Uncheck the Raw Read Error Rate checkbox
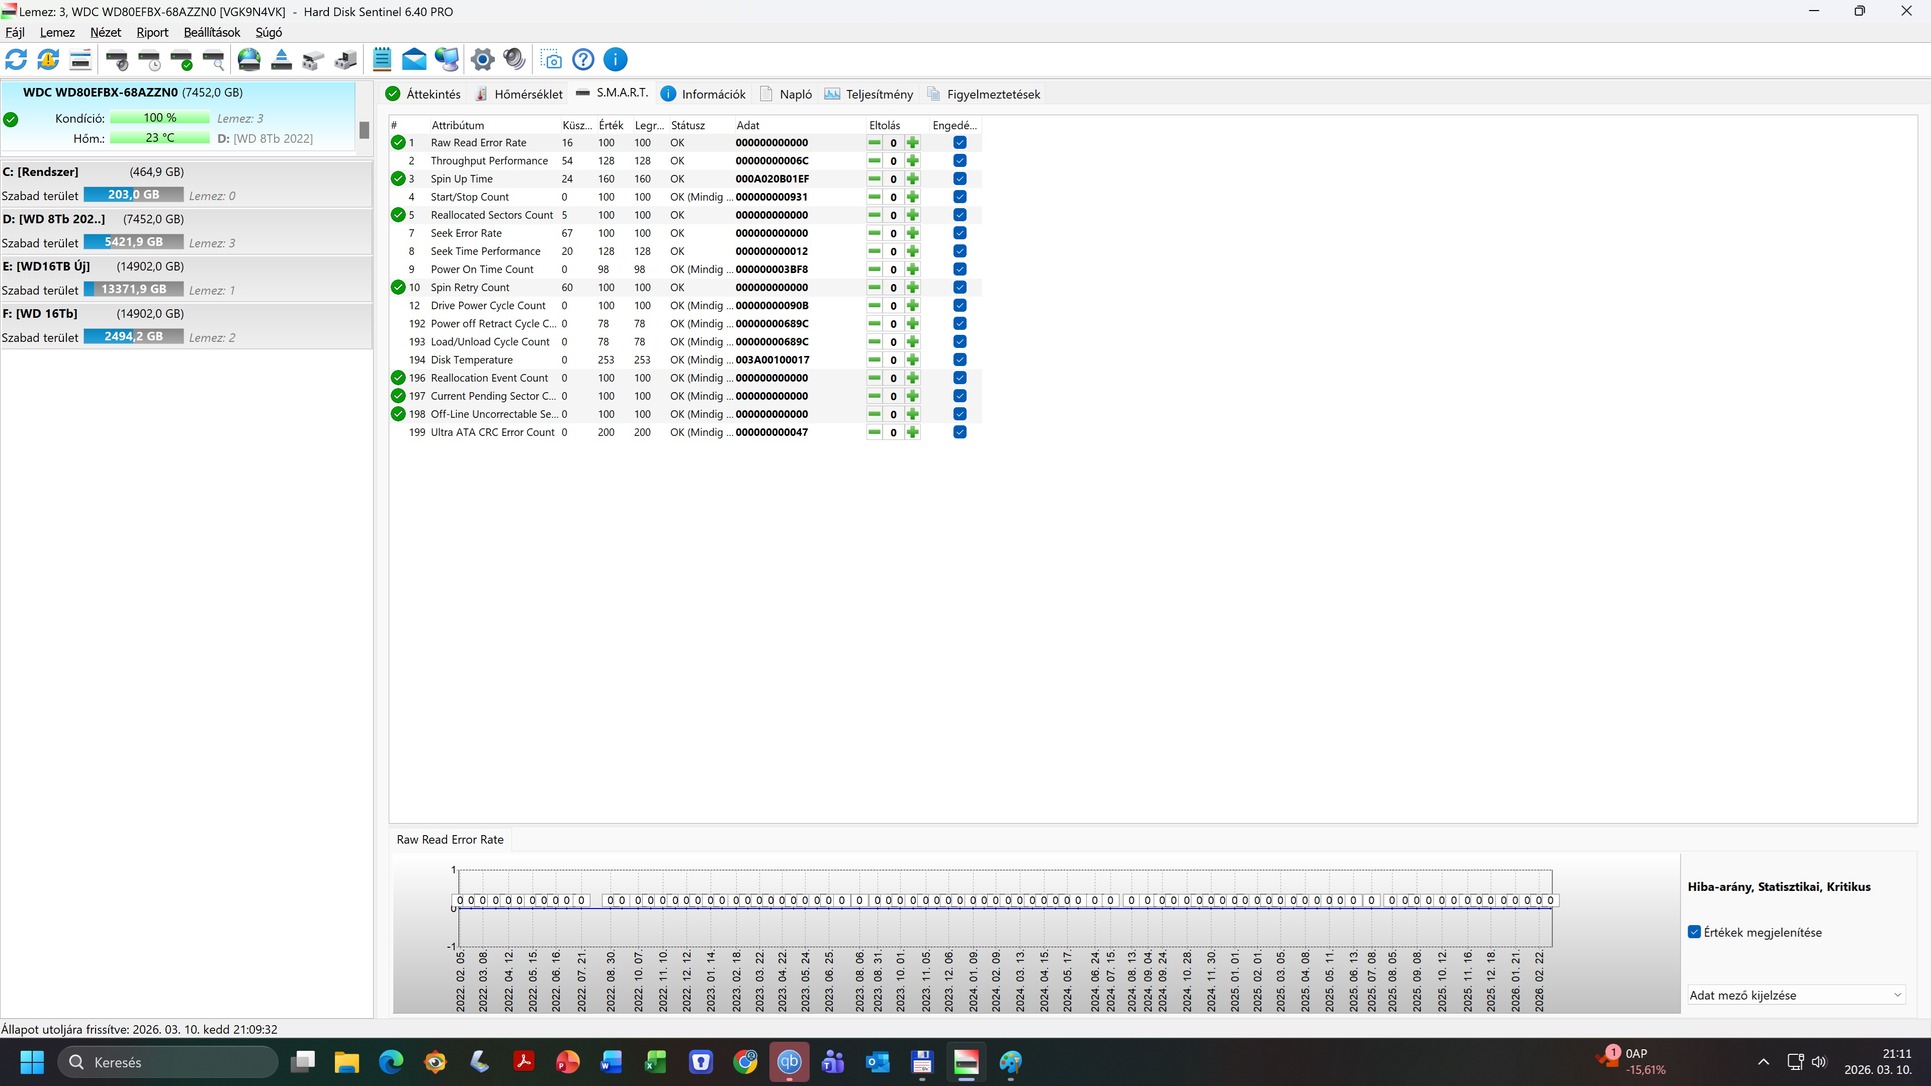The height and width of the screenshot is (1086, 1931). 959,143
